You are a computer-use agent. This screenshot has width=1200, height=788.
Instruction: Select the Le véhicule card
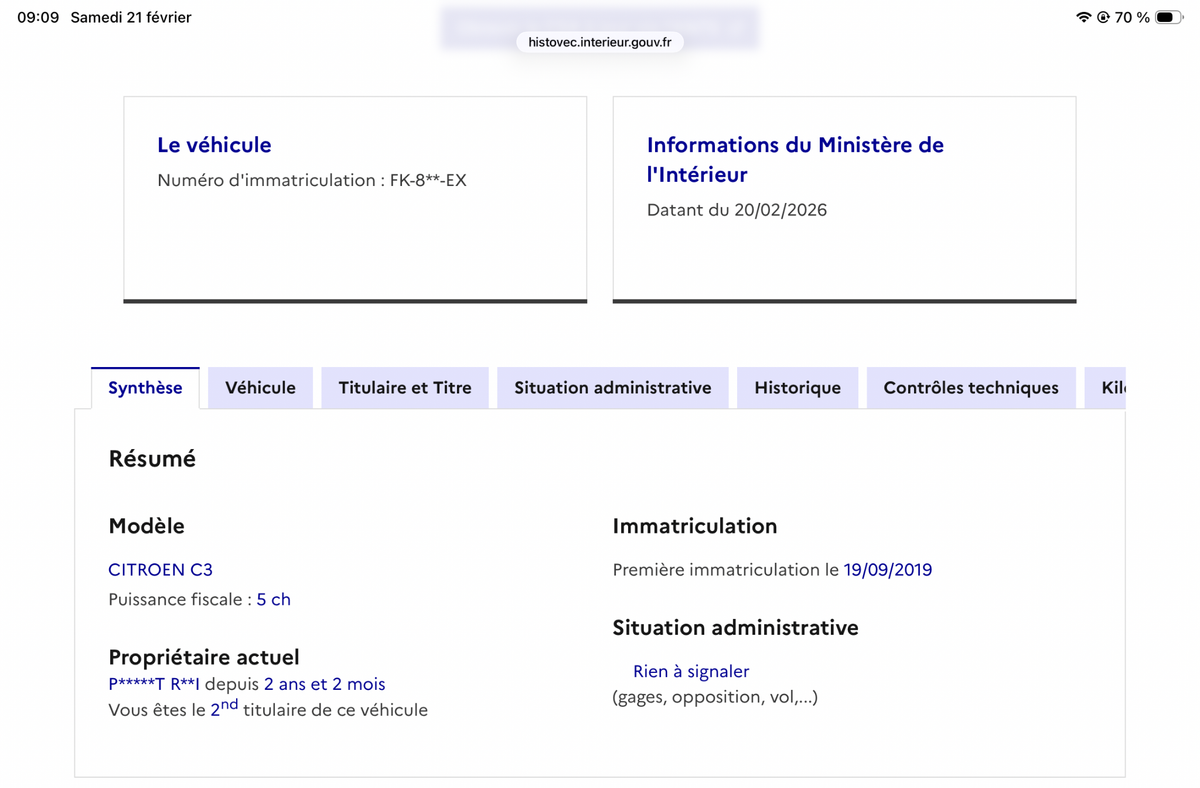355,198
